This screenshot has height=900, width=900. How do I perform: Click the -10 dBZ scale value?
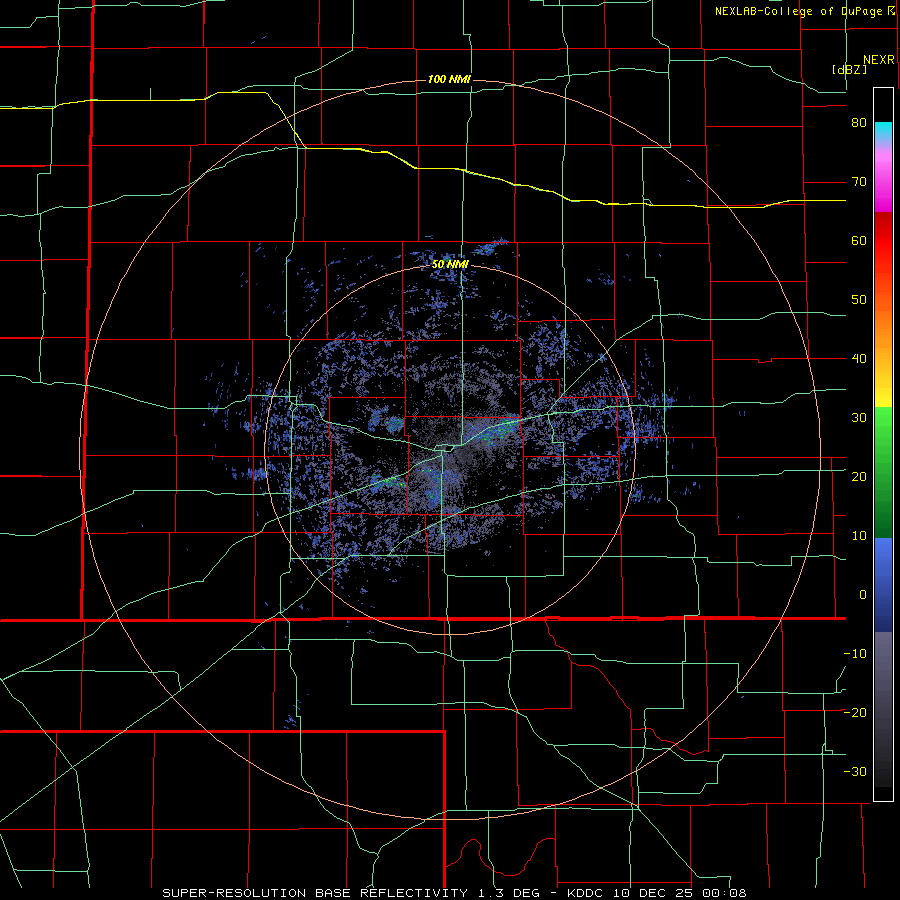tap(855, 654)
